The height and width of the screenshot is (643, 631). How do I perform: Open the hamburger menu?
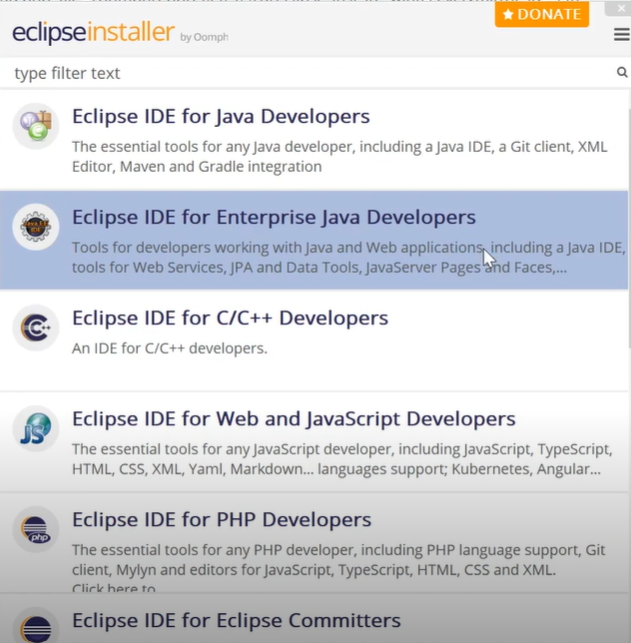(x=622, y=34)
